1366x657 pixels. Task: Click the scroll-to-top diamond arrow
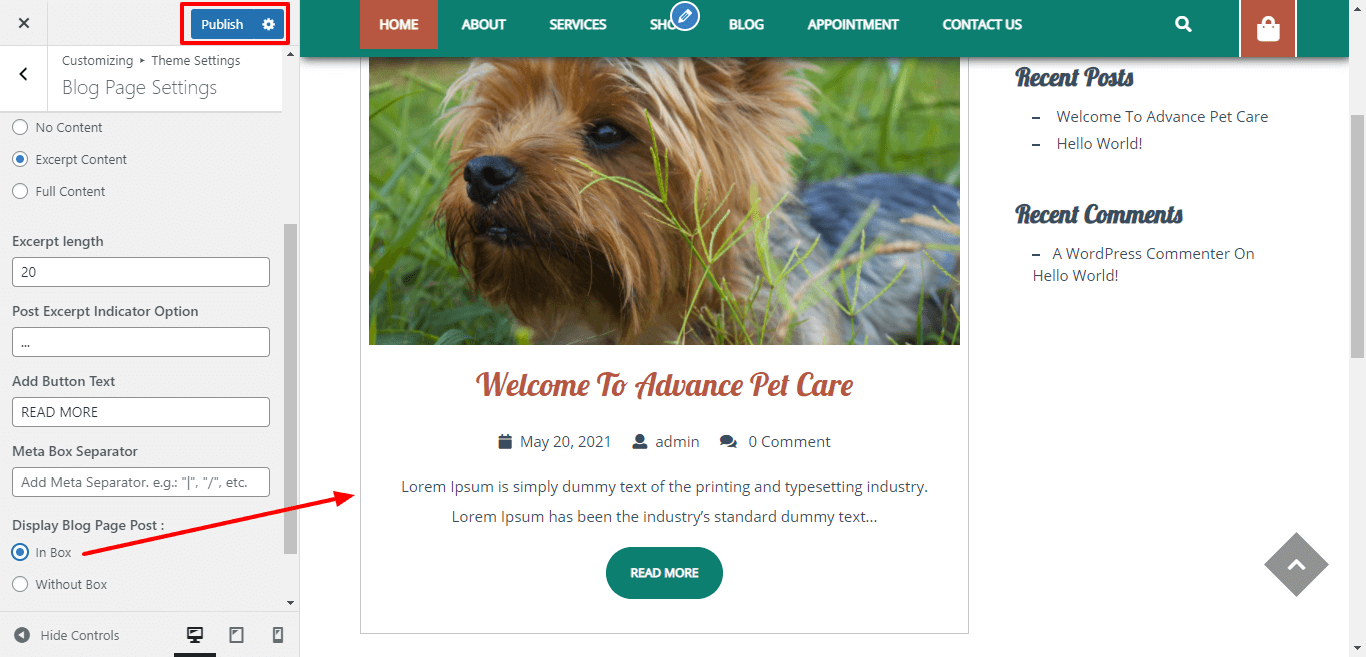click(1296, 564)
